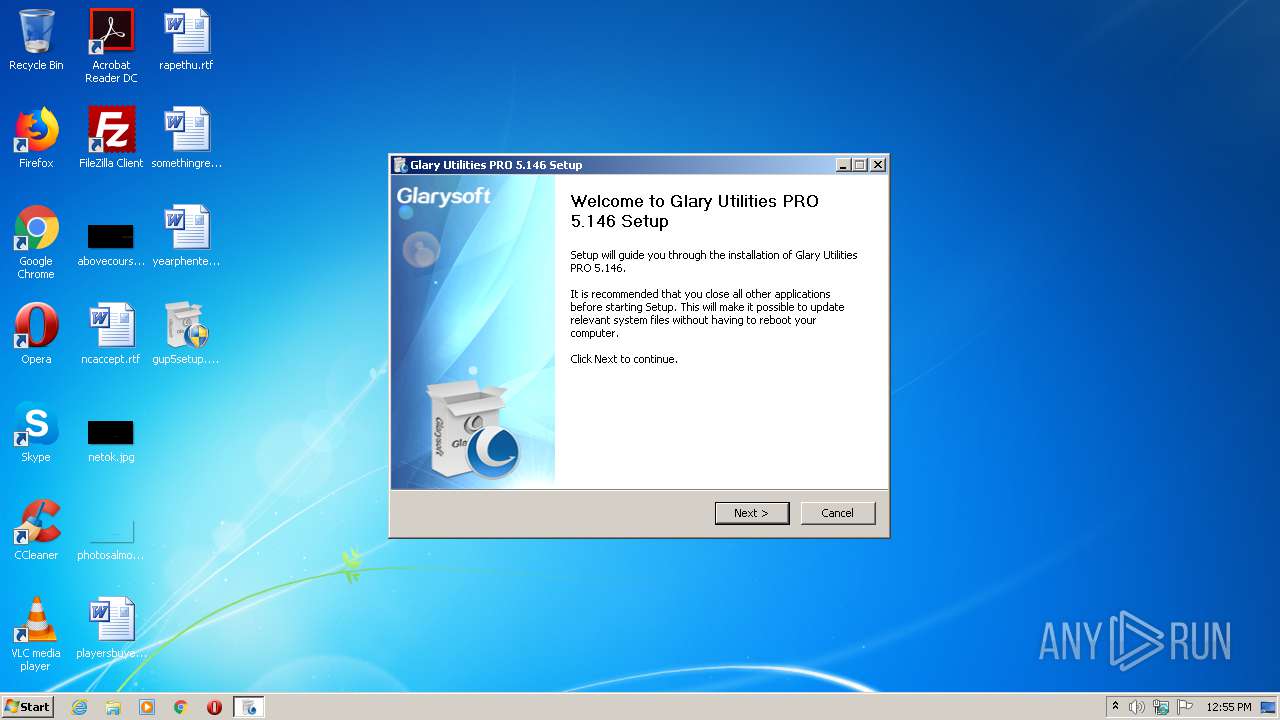The image size is (1280, 720).
Task: Click the taskbar clock showing 12:55 PM
Action: coord(1229,707)
